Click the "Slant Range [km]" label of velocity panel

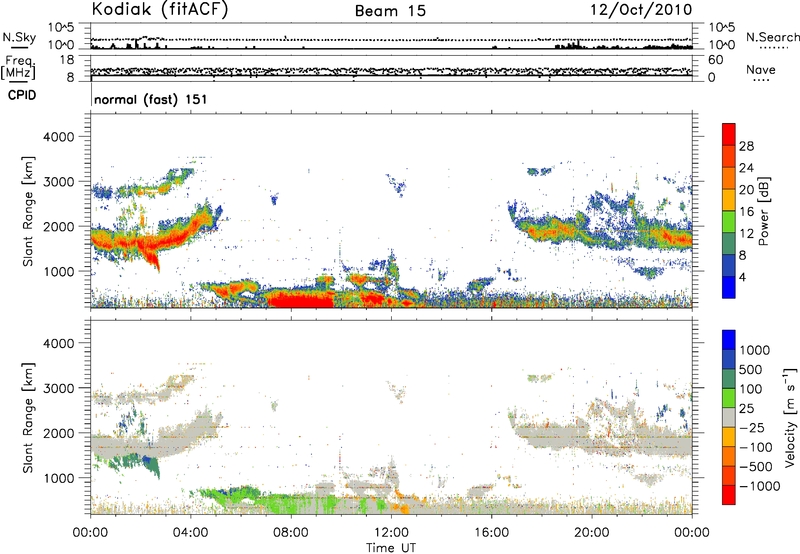(28, 418)
